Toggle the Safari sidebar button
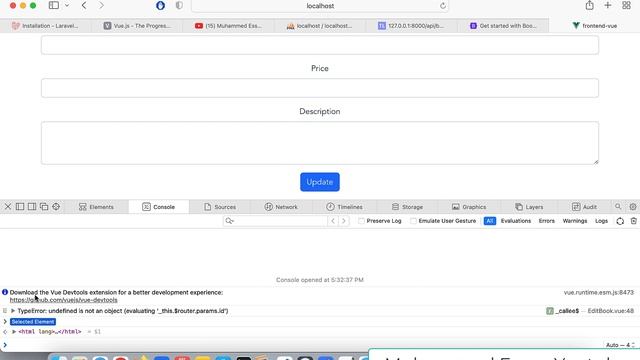 click(53, 5)
